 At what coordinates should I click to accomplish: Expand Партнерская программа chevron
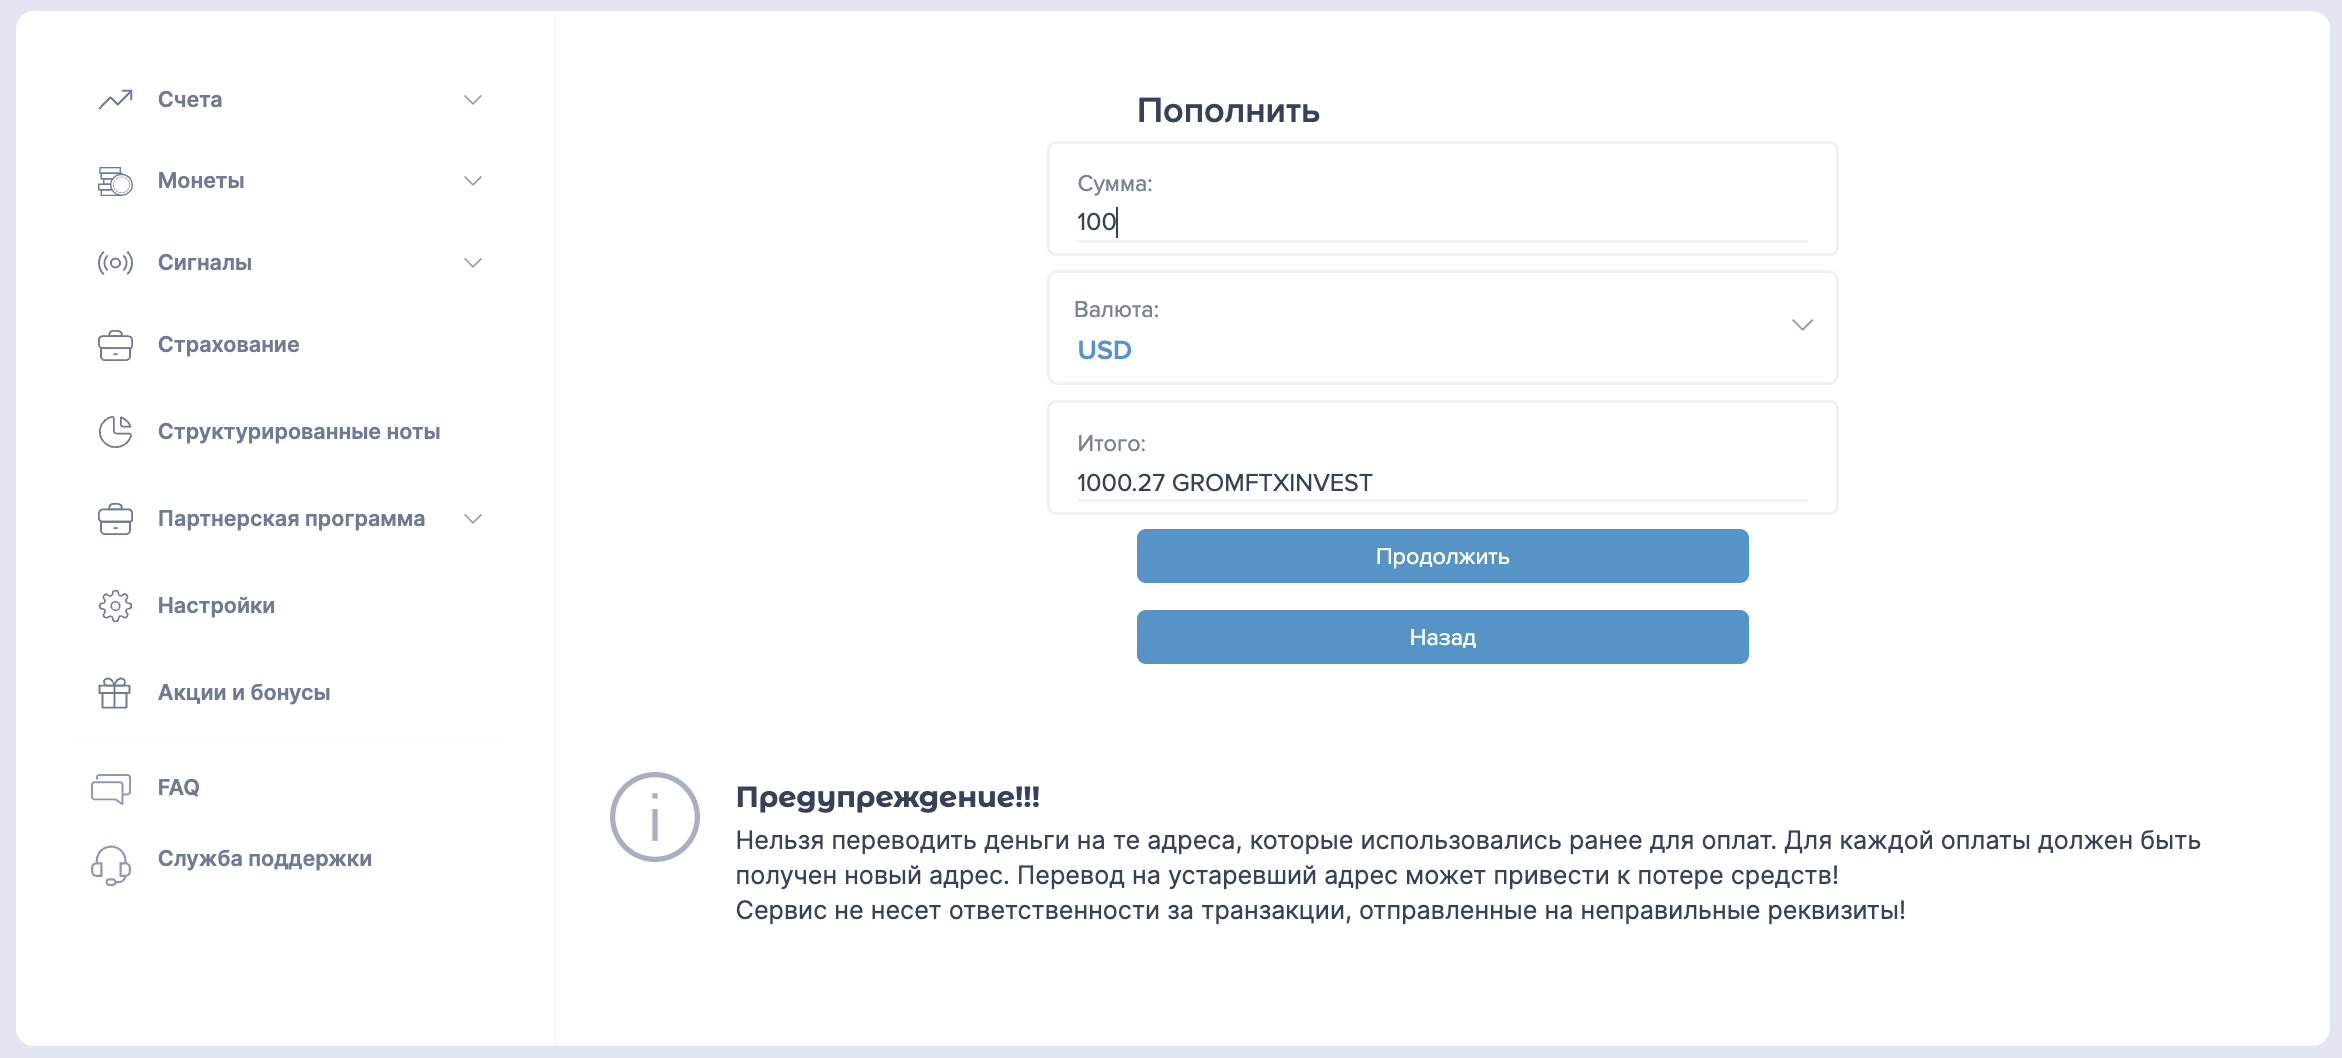pyautogui.click(x=473, y=519)
